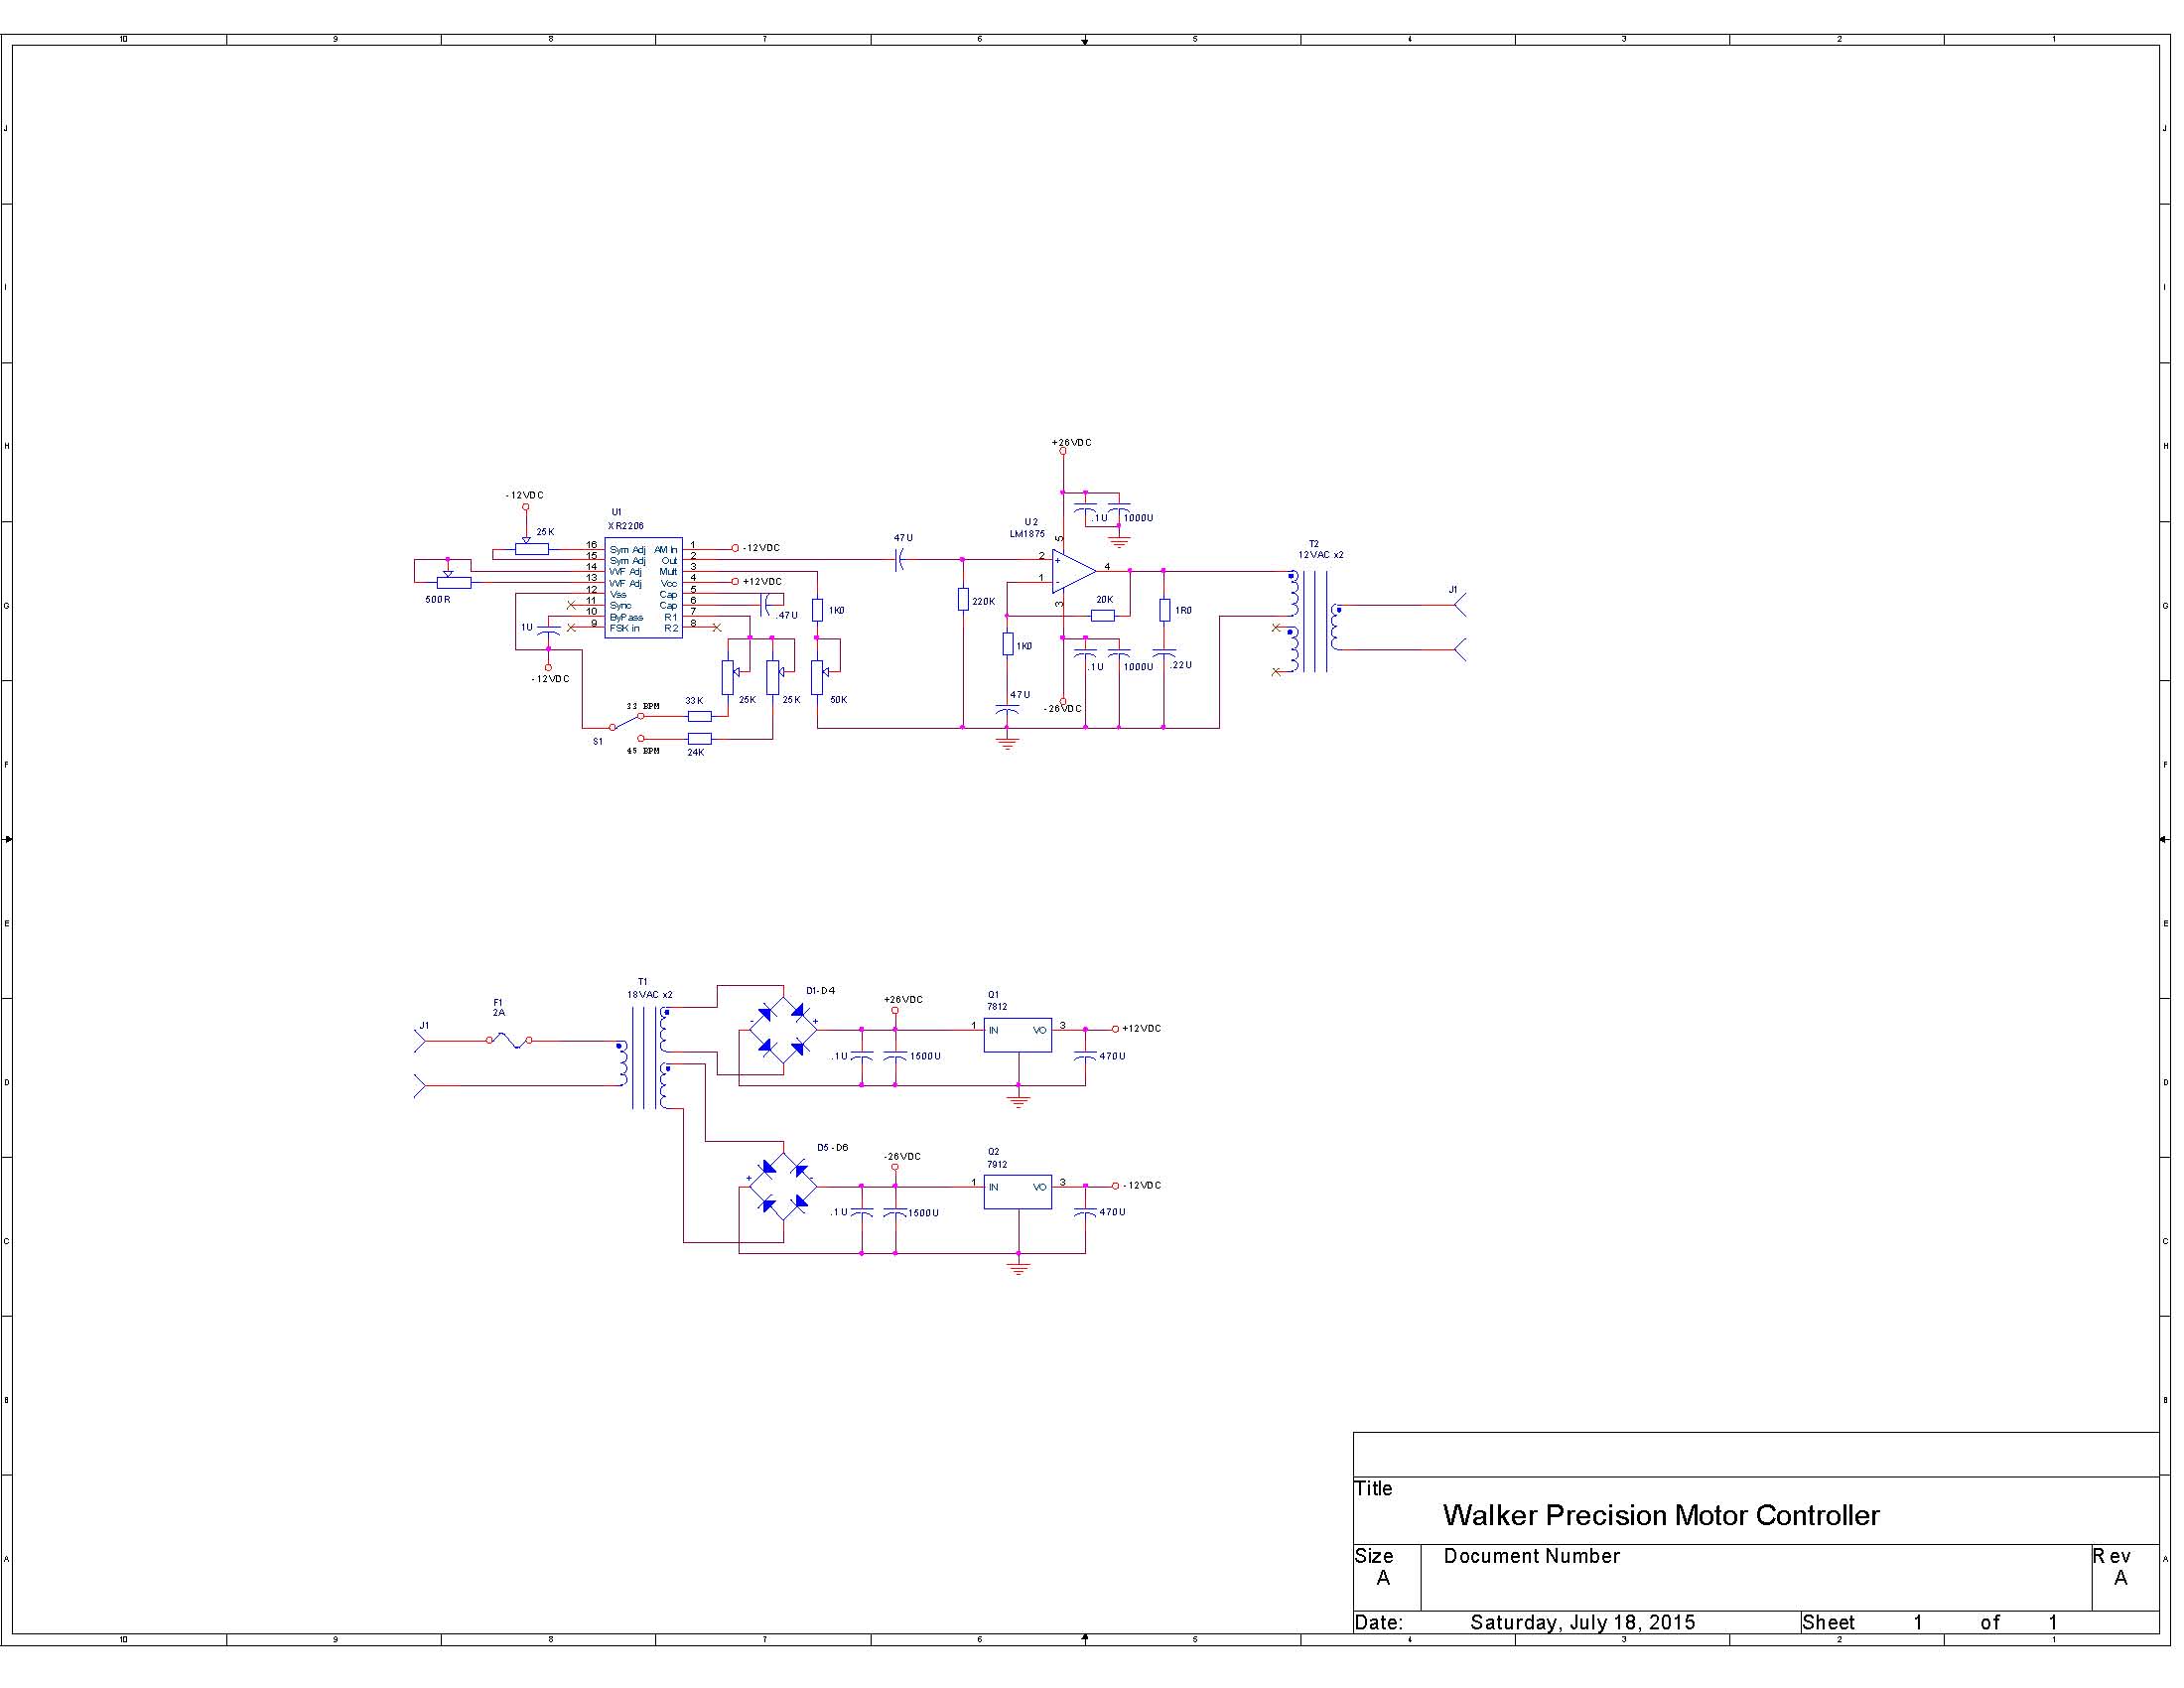Click the ground symbol below the op-amp's 47U capacitor

point(1008,744)
